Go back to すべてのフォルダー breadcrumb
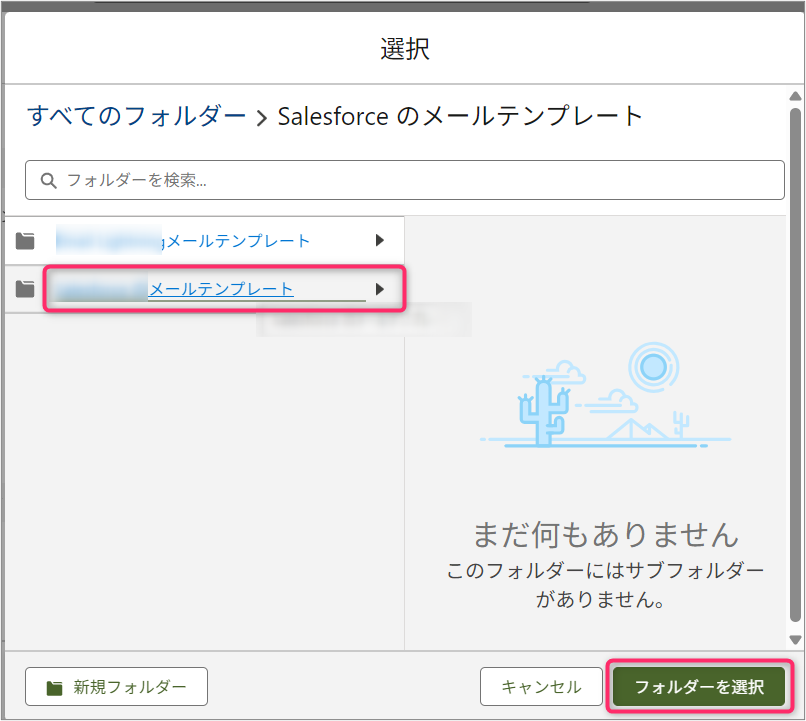806x721 pixels. (x=137, y=116)
